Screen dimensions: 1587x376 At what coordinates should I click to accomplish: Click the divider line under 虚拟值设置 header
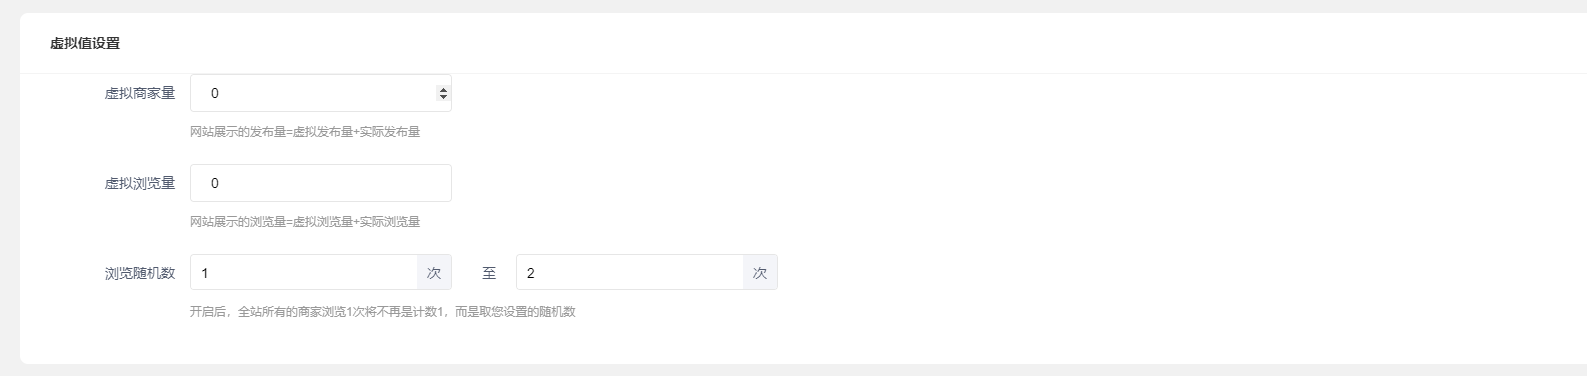(803, 73)
